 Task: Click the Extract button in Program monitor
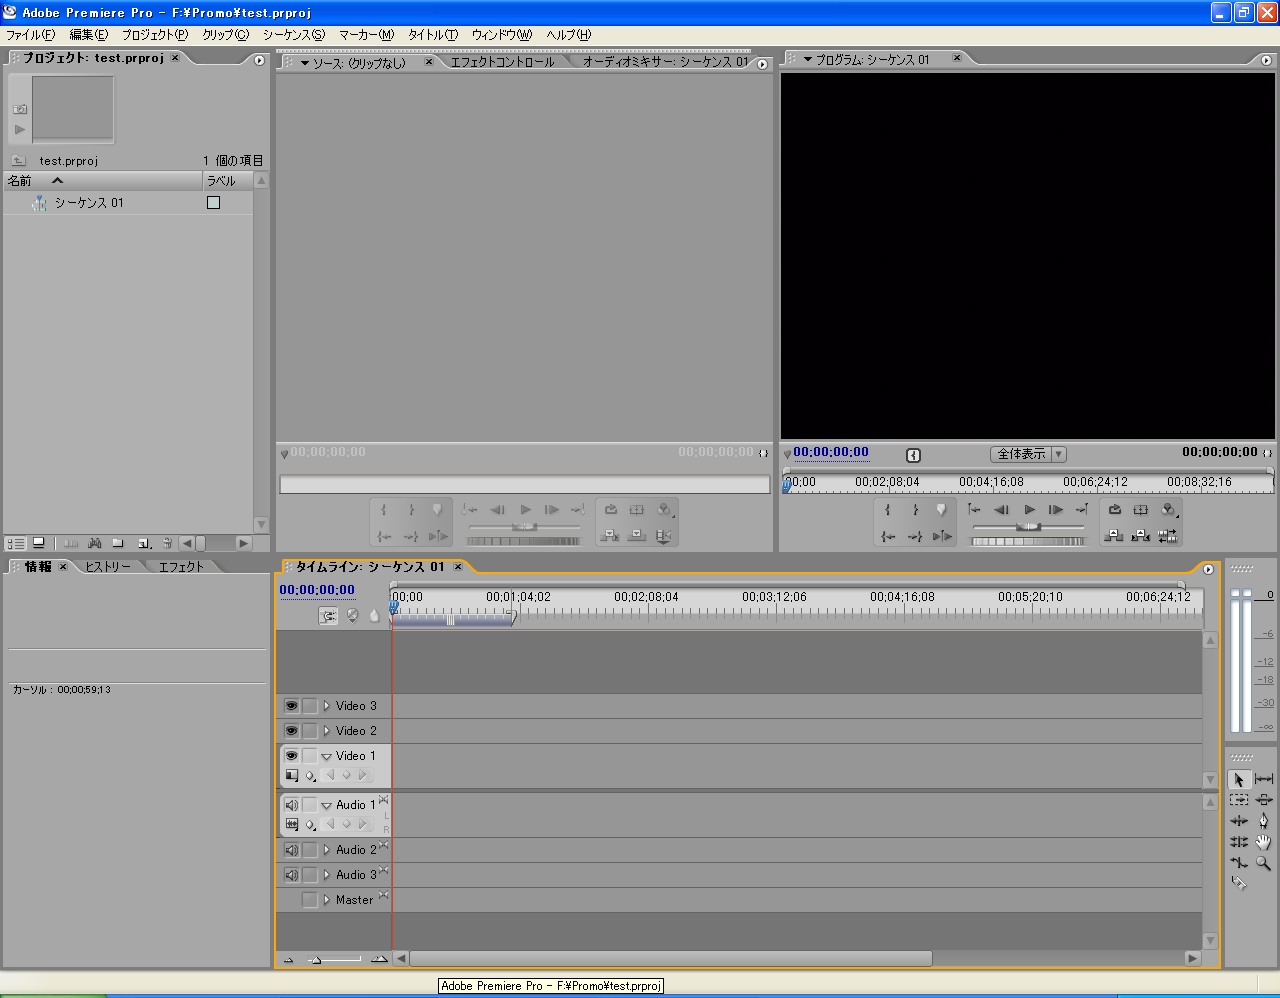[1140, 536]
